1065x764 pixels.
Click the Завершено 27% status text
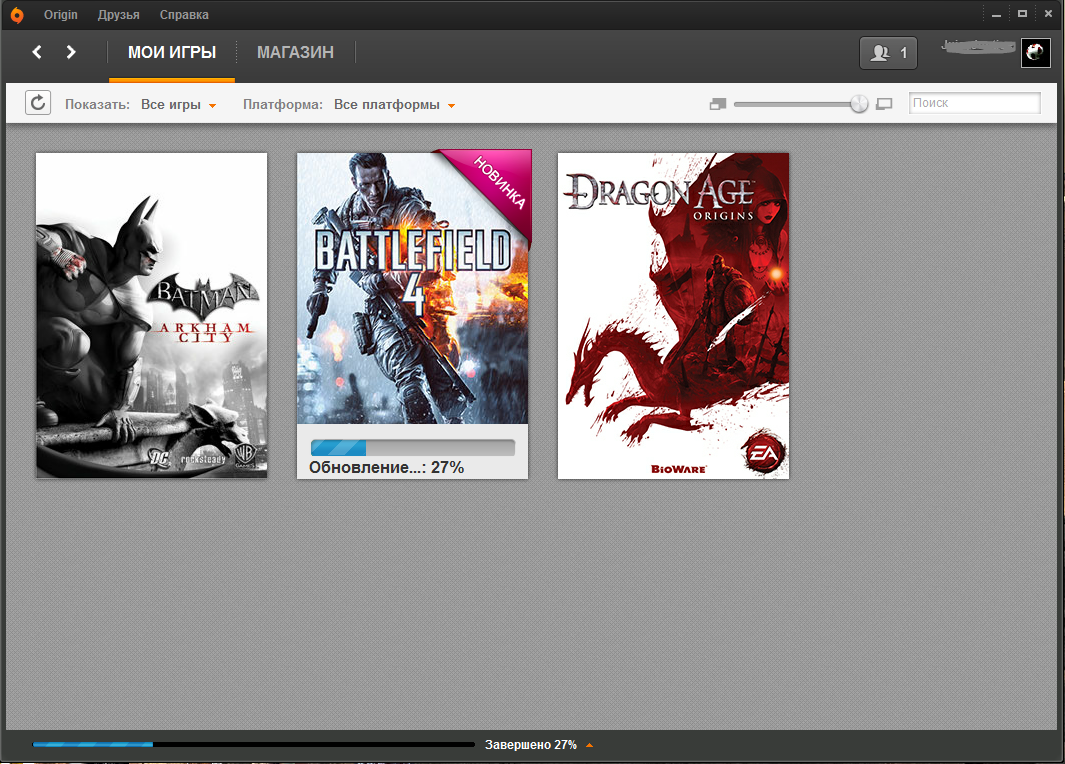coord(530,745)
